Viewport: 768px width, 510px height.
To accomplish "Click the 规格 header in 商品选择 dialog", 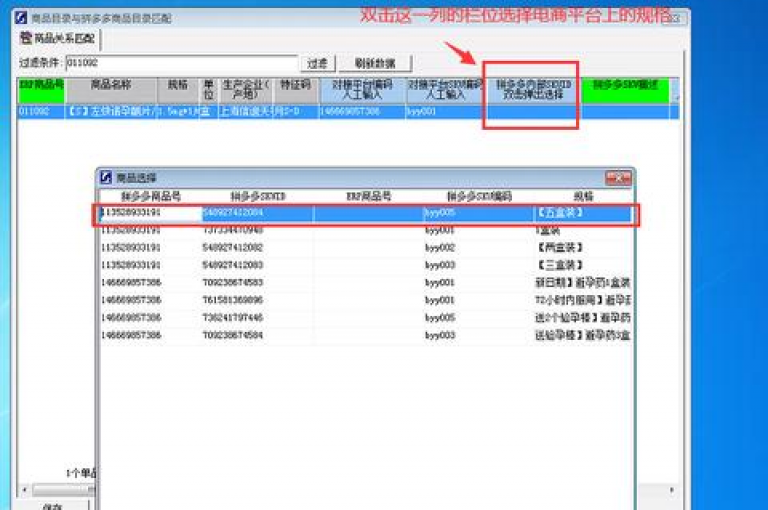I will [x=583, y=197].
